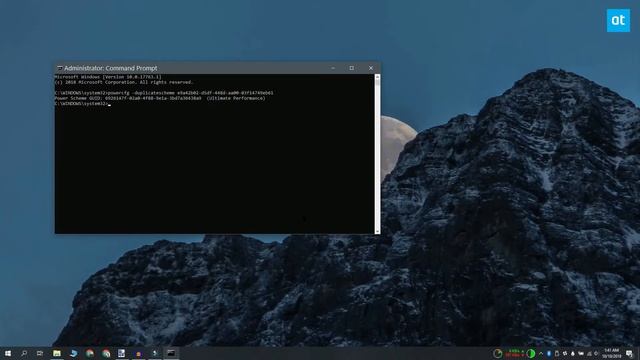Show hidden system tray icons

(x=541, y=353)
